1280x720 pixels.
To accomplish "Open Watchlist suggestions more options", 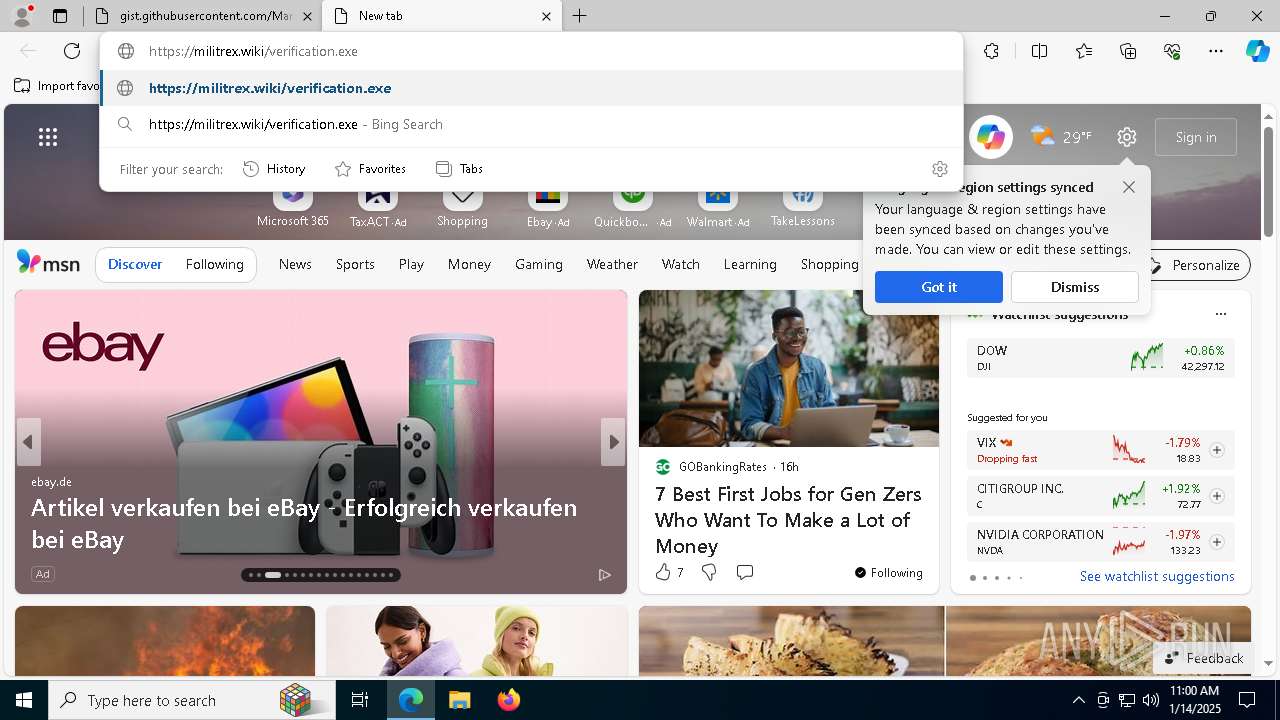I will [1220, 314].
